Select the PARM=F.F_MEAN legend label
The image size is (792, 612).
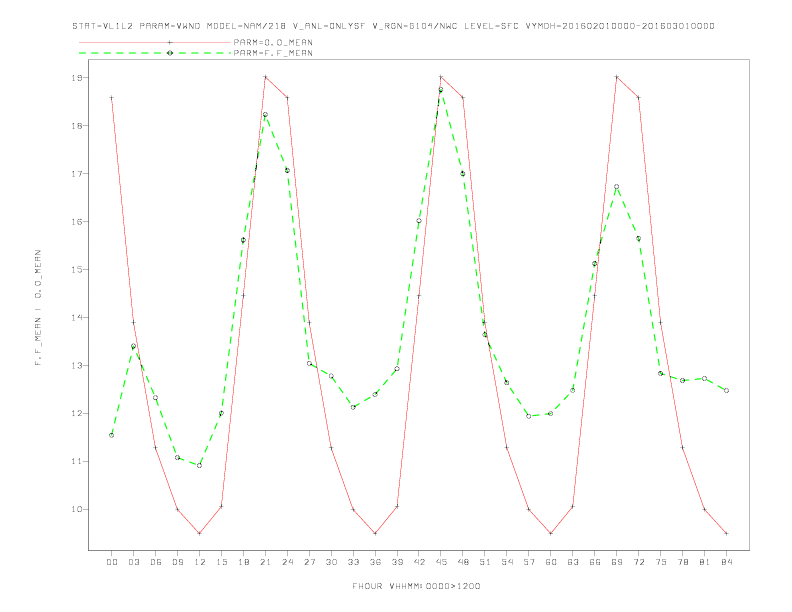(273, 53)
